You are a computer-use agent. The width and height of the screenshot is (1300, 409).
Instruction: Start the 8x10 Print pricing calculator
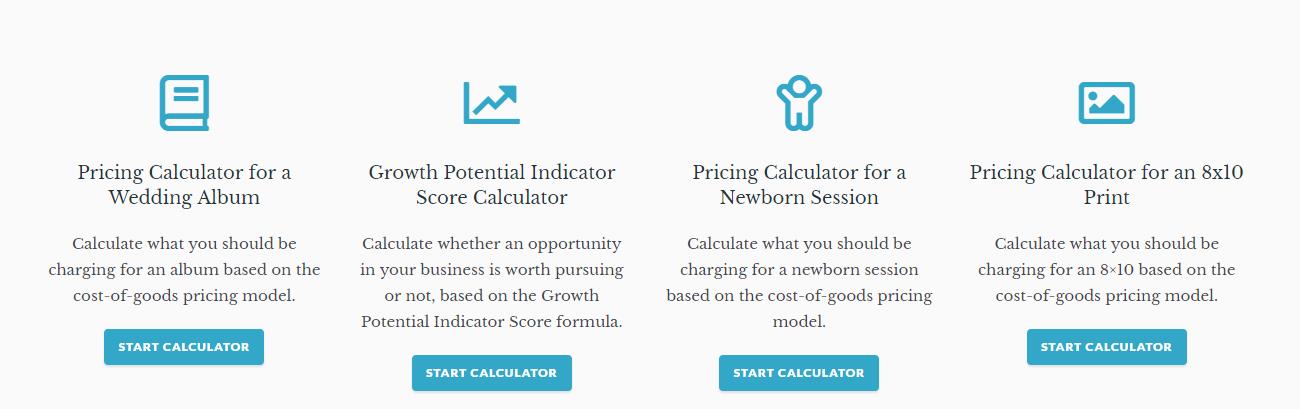(1106, 347)
